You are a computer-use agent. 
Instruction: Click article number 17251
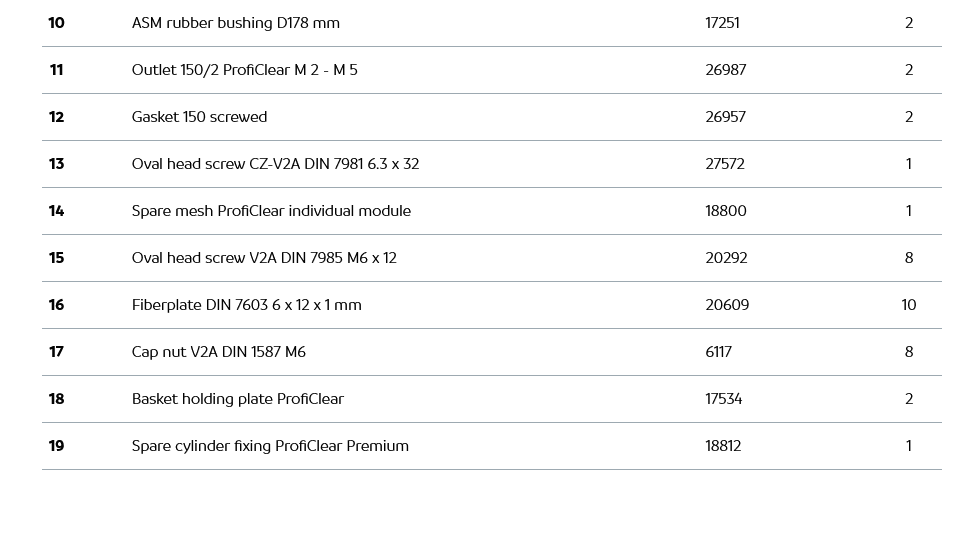[x=722, y=23]
